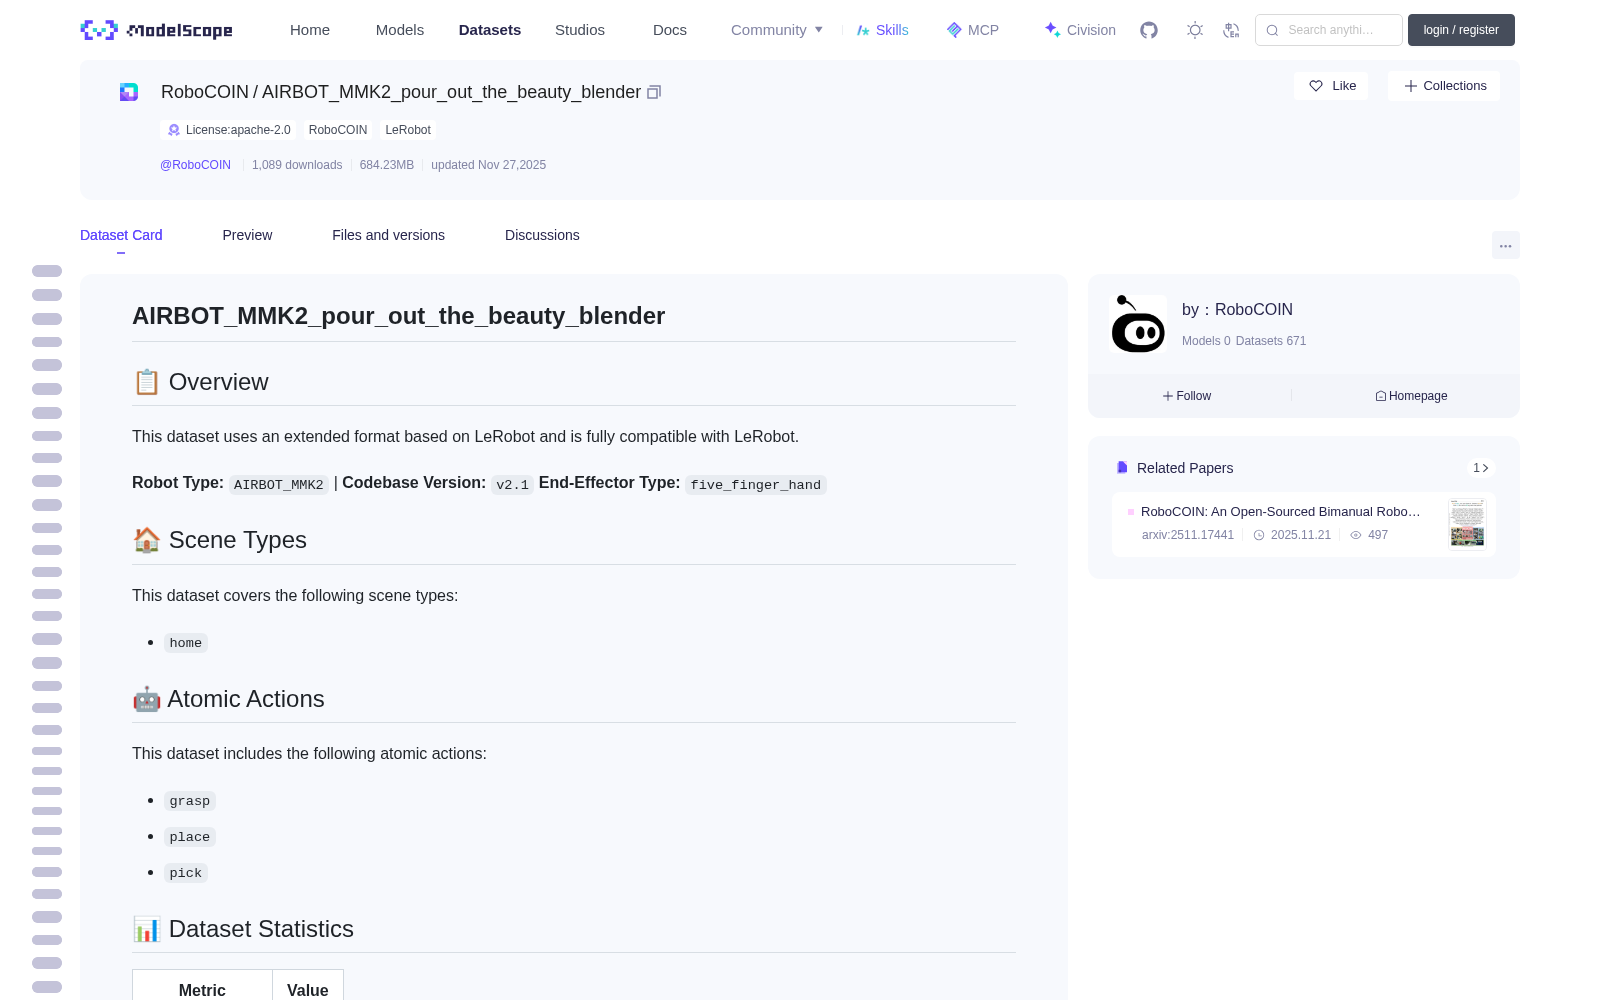The height and width of the screenshot is (1000, 1600).
Task: Click the 'place' atomic action item
Action: pyautogui.click(x=190, y=837)
